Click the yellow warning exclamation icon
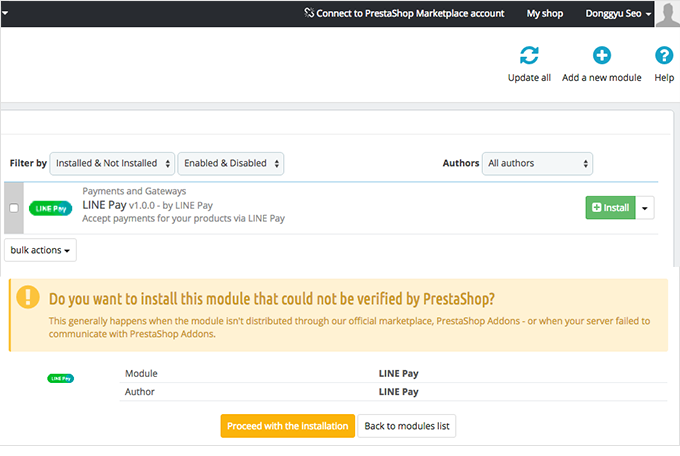Image resolution: width=680 pixels, height=456 pixels. (28, 297)
